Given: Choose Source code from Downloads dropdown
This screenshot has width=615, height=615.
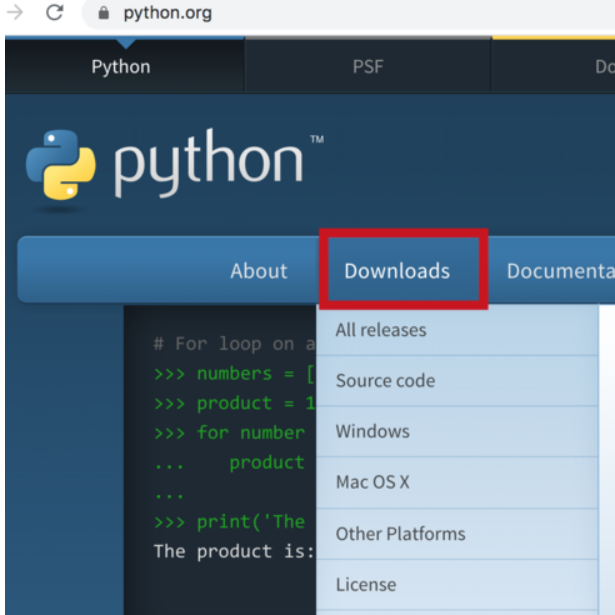Looking at the screenshot, I should pos(457,381).
